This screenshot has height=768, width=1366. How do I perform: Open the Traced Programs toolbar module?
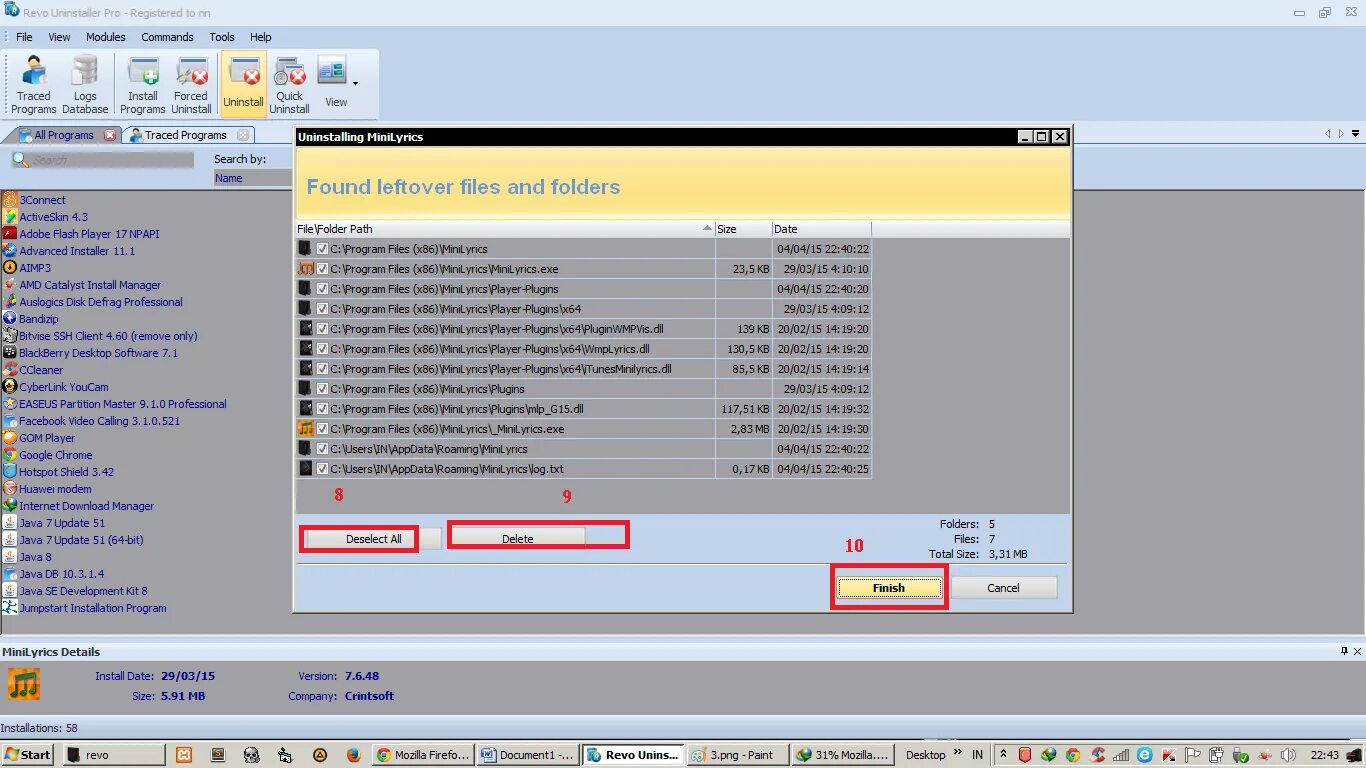pos(33,85)
